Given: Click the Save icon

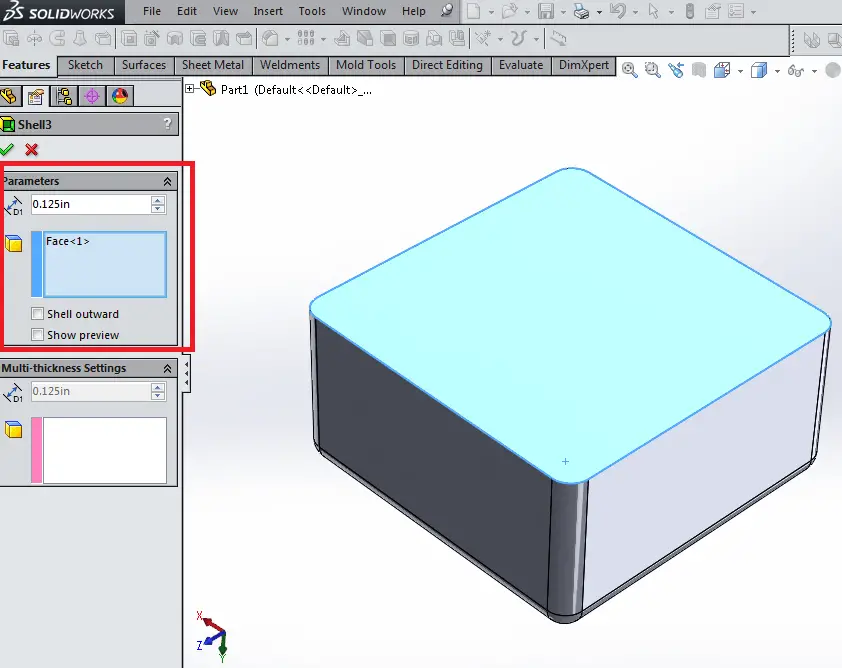Looking at the screenshot, I should click(x=546, y=11).
